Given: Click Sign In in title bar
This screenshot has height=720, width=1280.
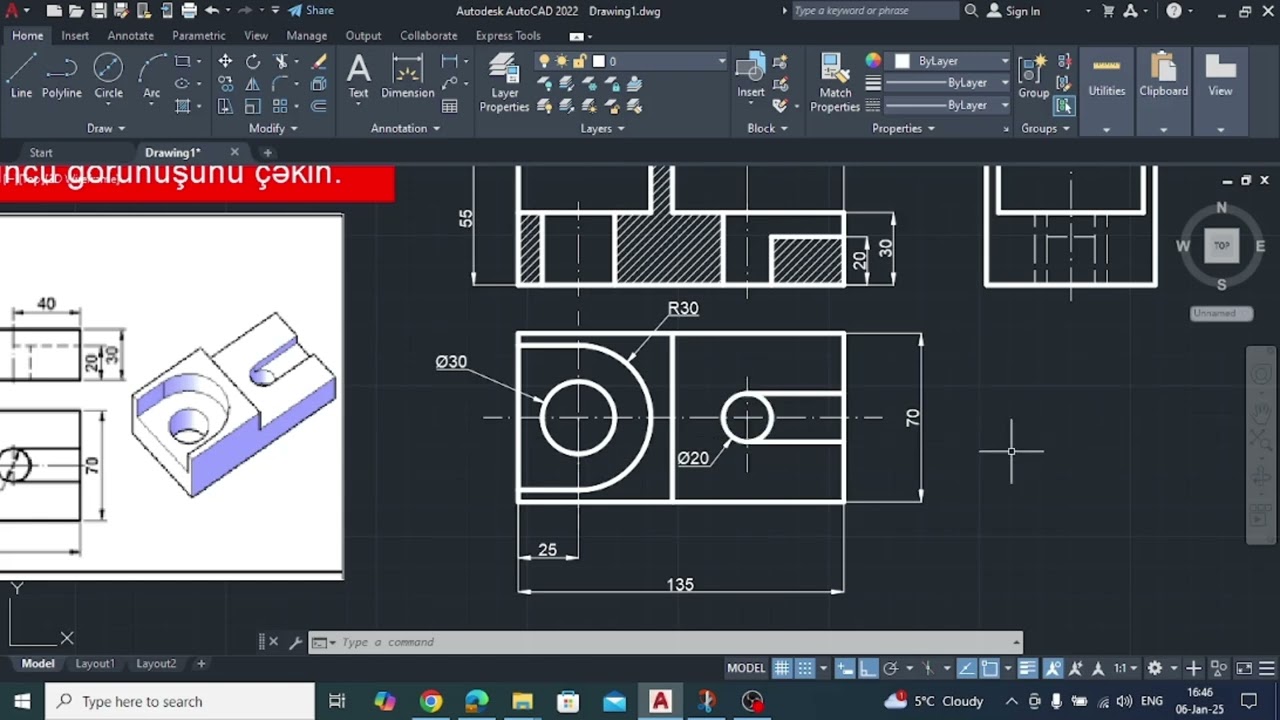Looking at the screenshot, I should click(1014, 11).
